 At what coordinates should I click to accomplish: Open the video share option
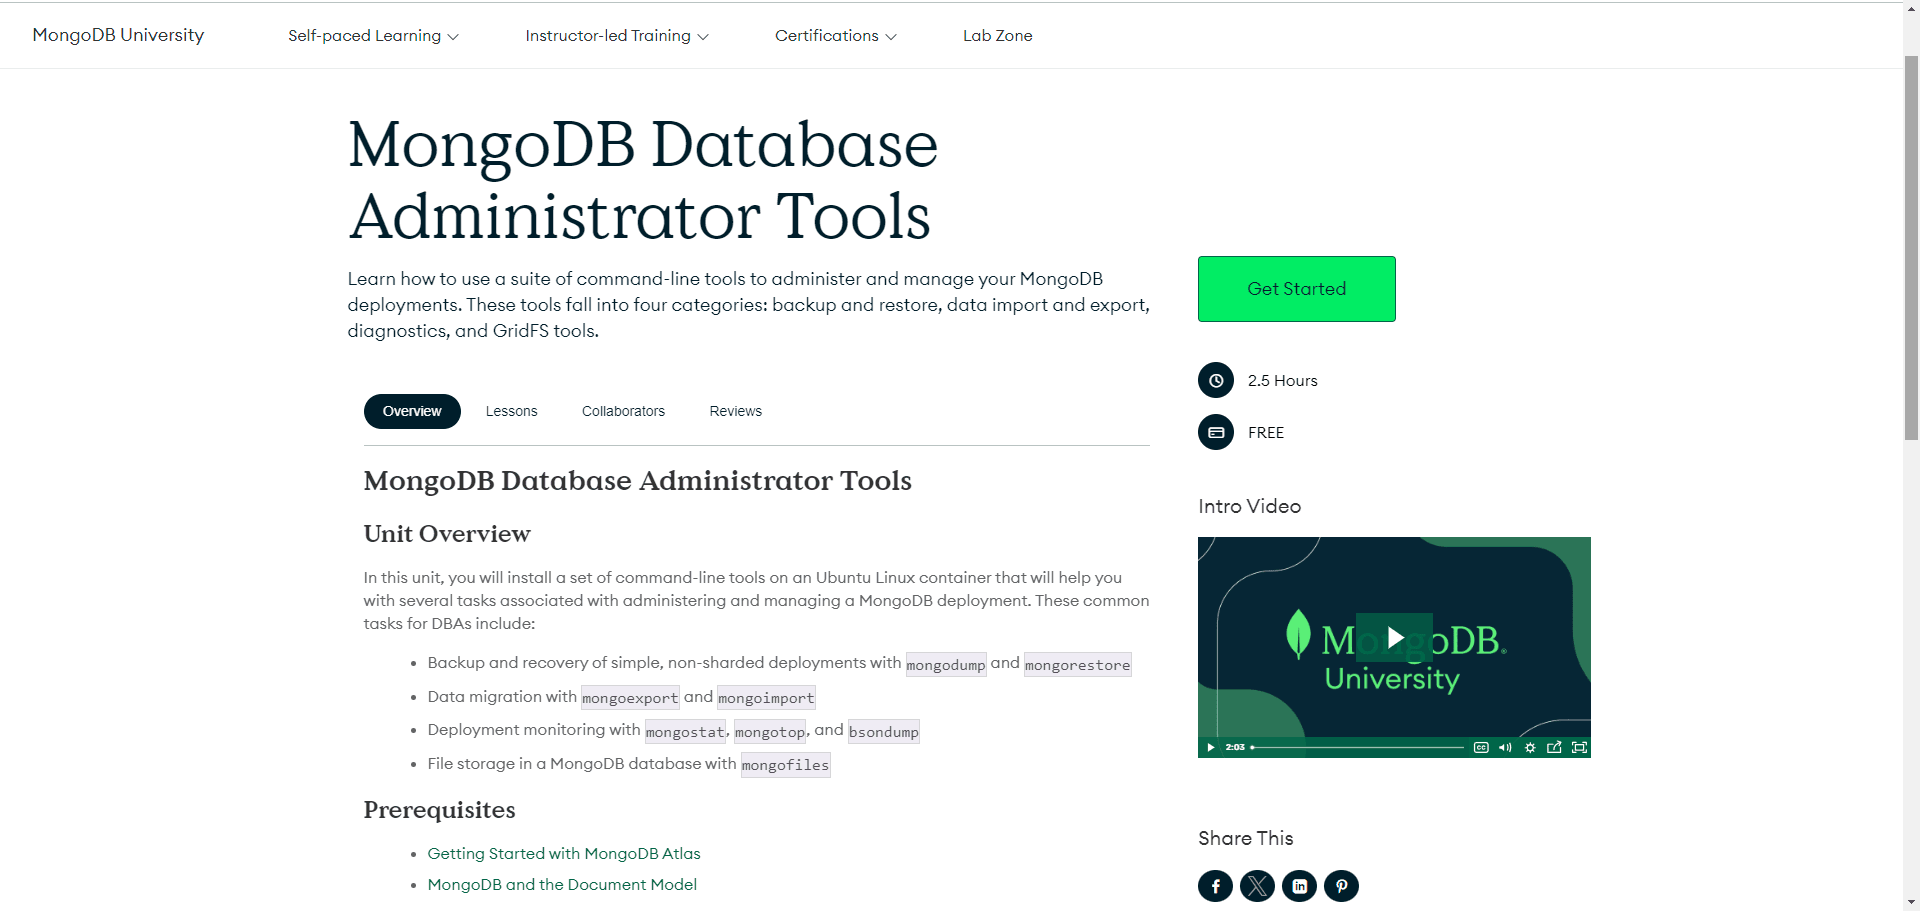pos(1554,747)
